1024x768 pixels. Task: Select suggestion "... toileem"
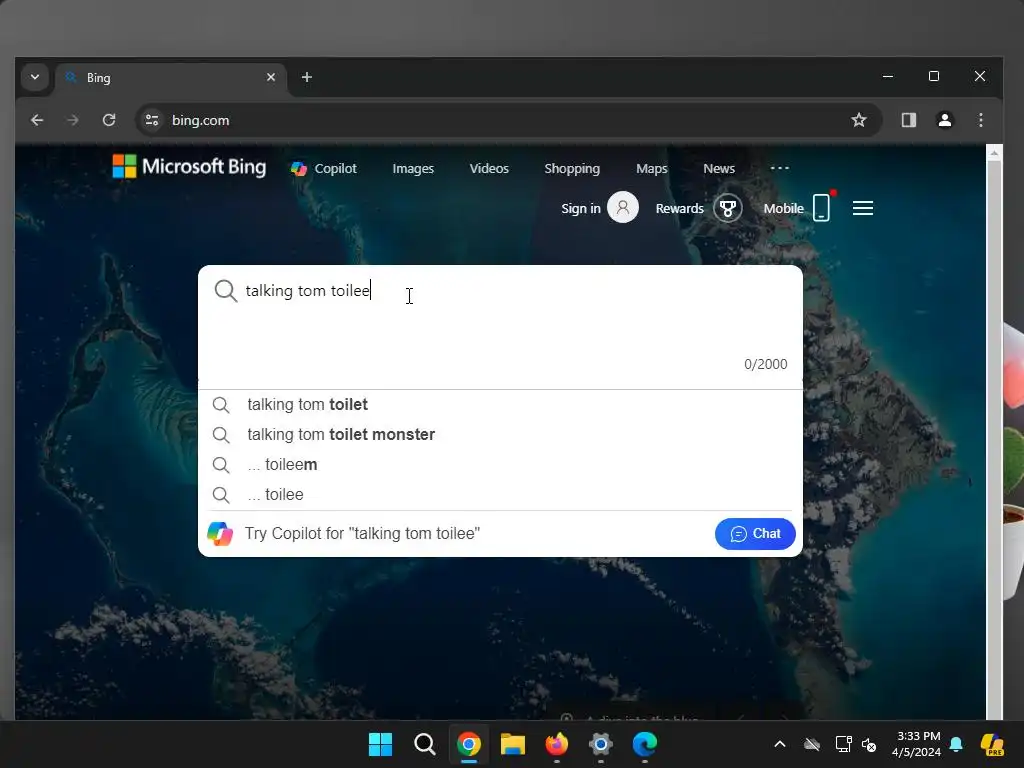(500, 465)
